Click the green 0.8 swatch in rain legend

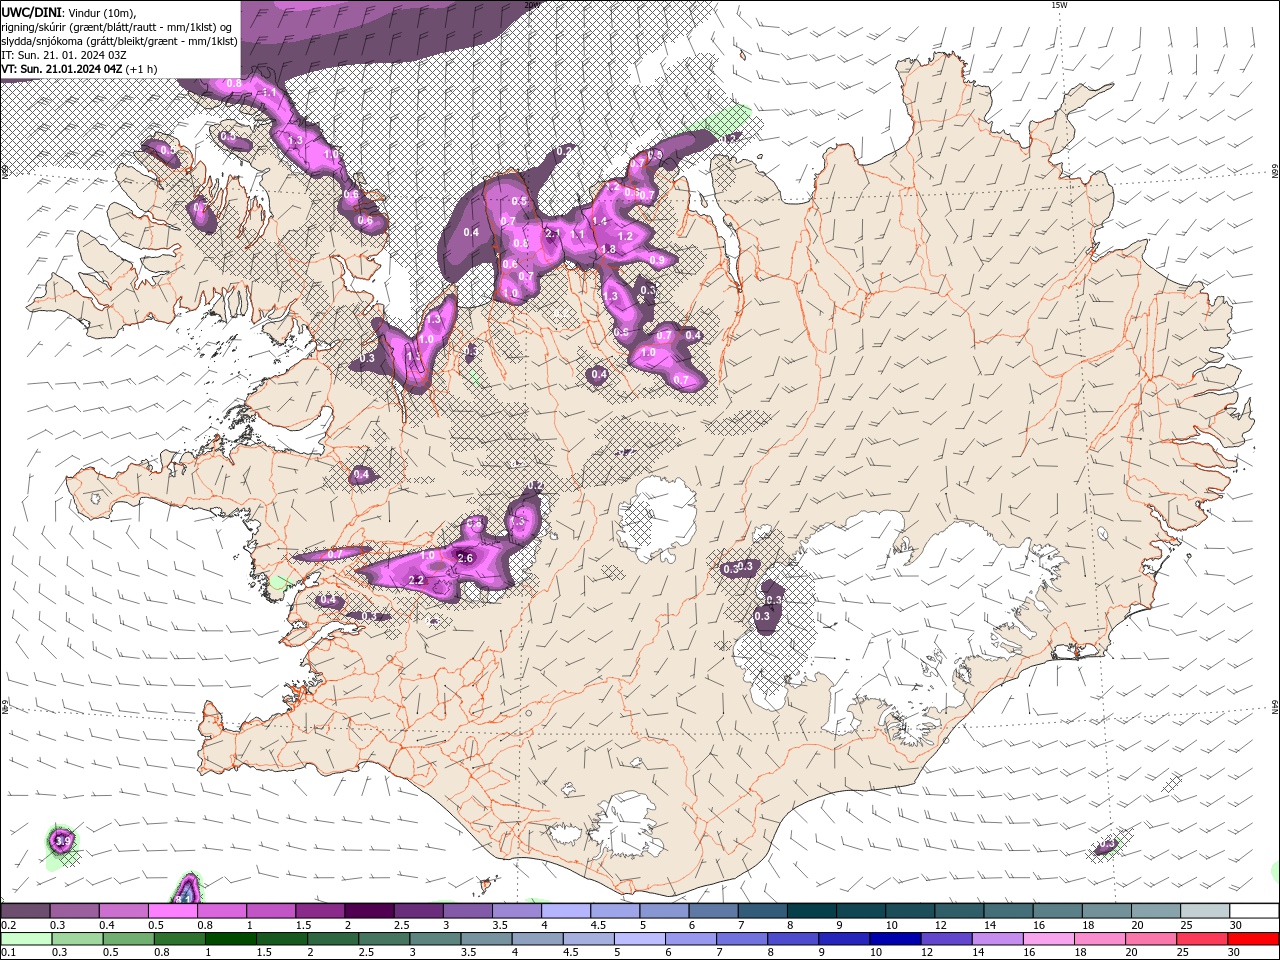180,939
